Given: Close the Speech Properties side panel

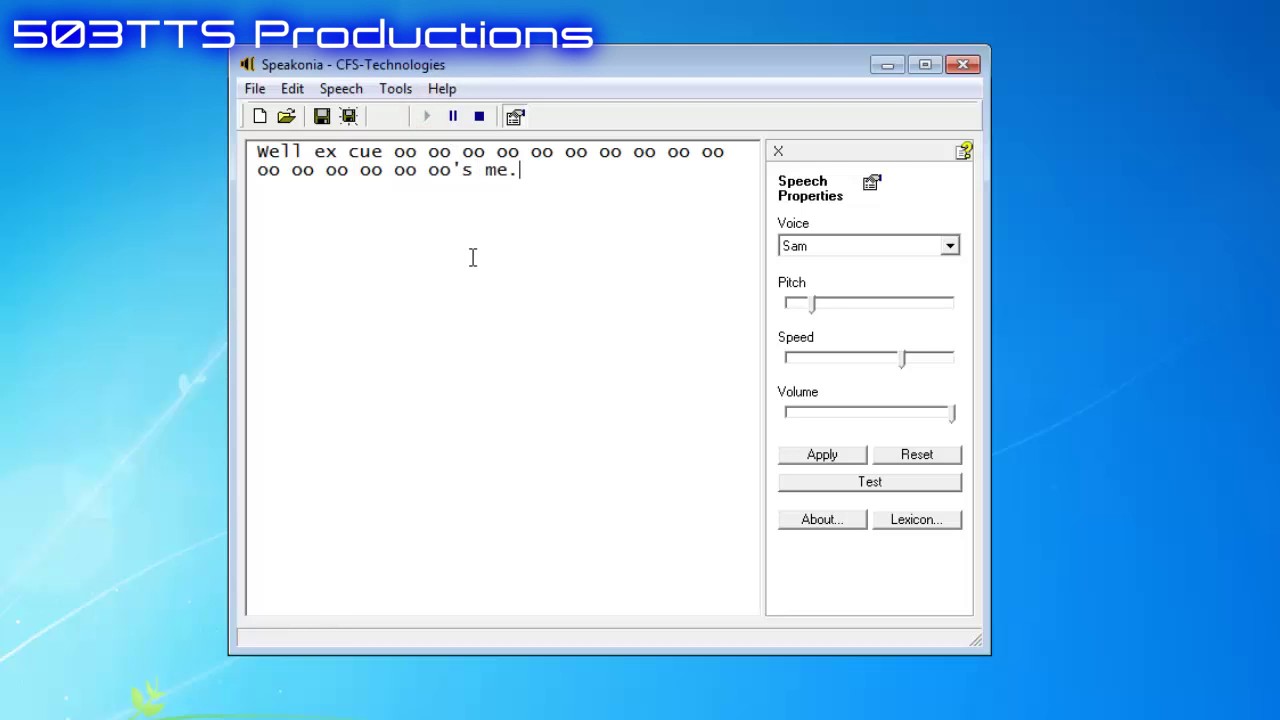Looking at the screenshot, I should (x=778, y=151).
